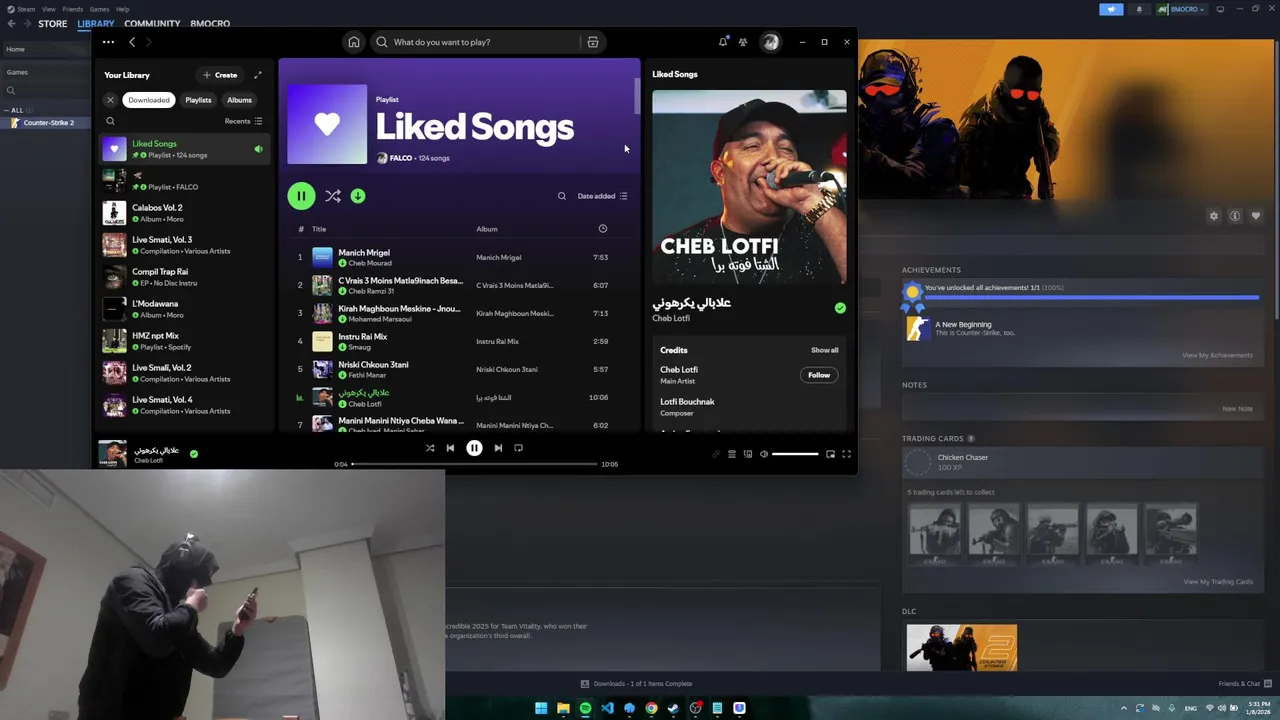
Task: Open View My Achievements in Steam
Action: tap(1217, 355)
